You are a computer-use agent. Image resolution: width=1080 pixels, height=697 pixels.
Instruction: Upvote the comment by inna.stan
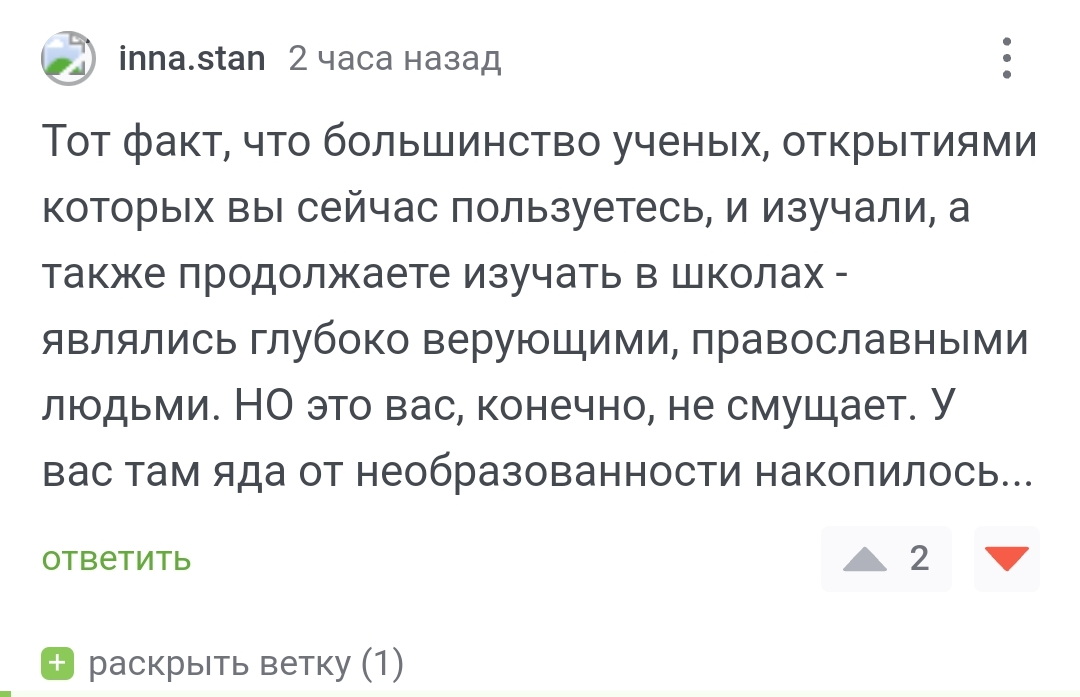[x=865, y=559]
